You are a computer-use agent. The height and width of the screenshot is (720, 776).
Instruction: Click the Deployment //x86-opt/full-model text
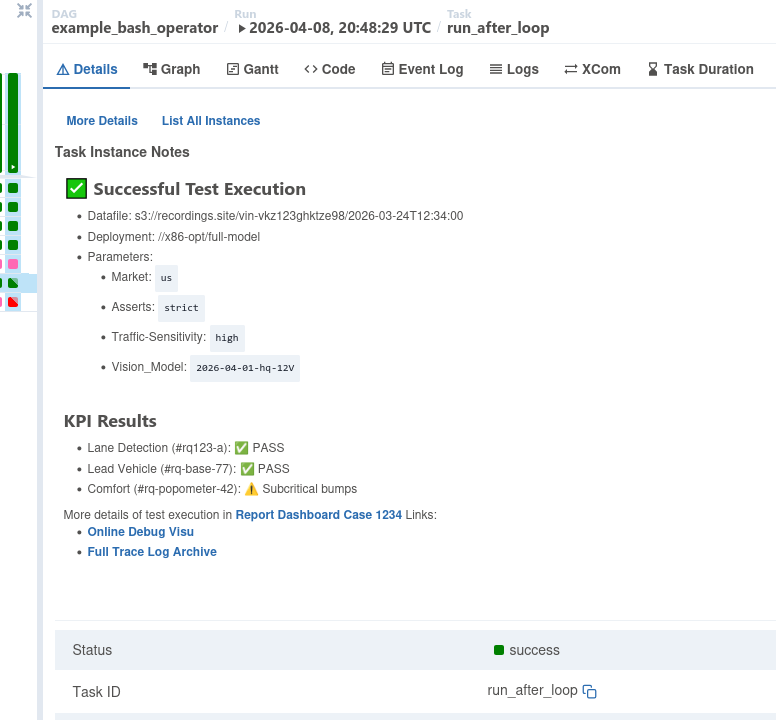click(174, 237)
